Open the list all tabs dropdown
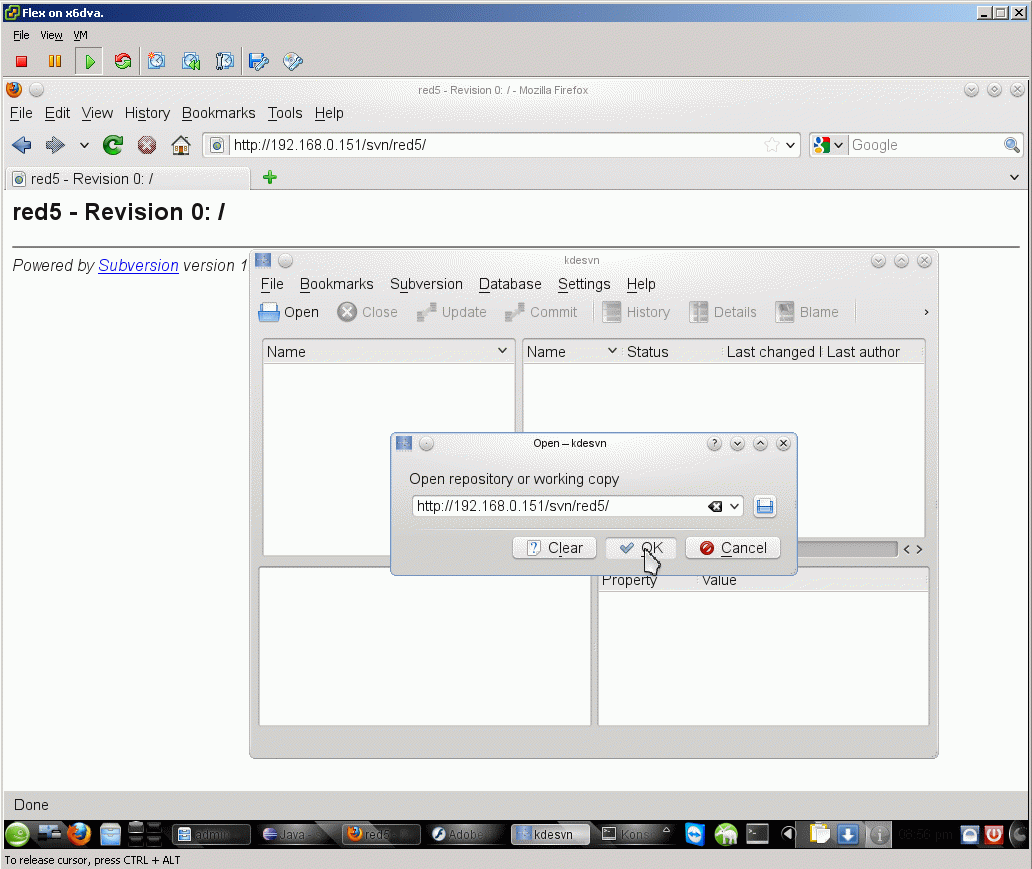1032x869 pixels. (1014, 177)
